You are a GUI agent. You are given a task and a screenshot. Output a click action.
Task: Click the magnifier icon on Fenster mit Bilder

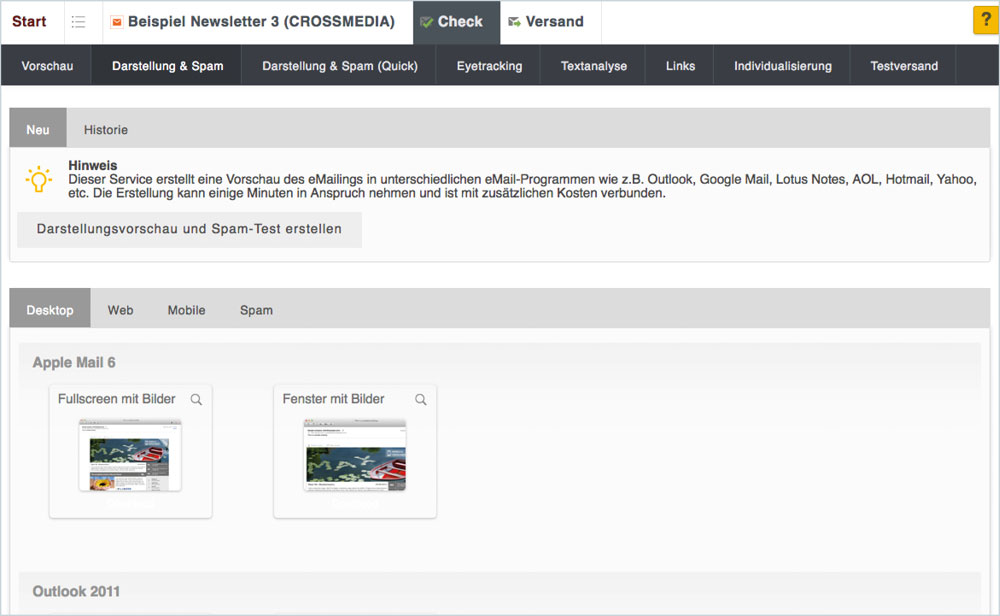point(421,399)
